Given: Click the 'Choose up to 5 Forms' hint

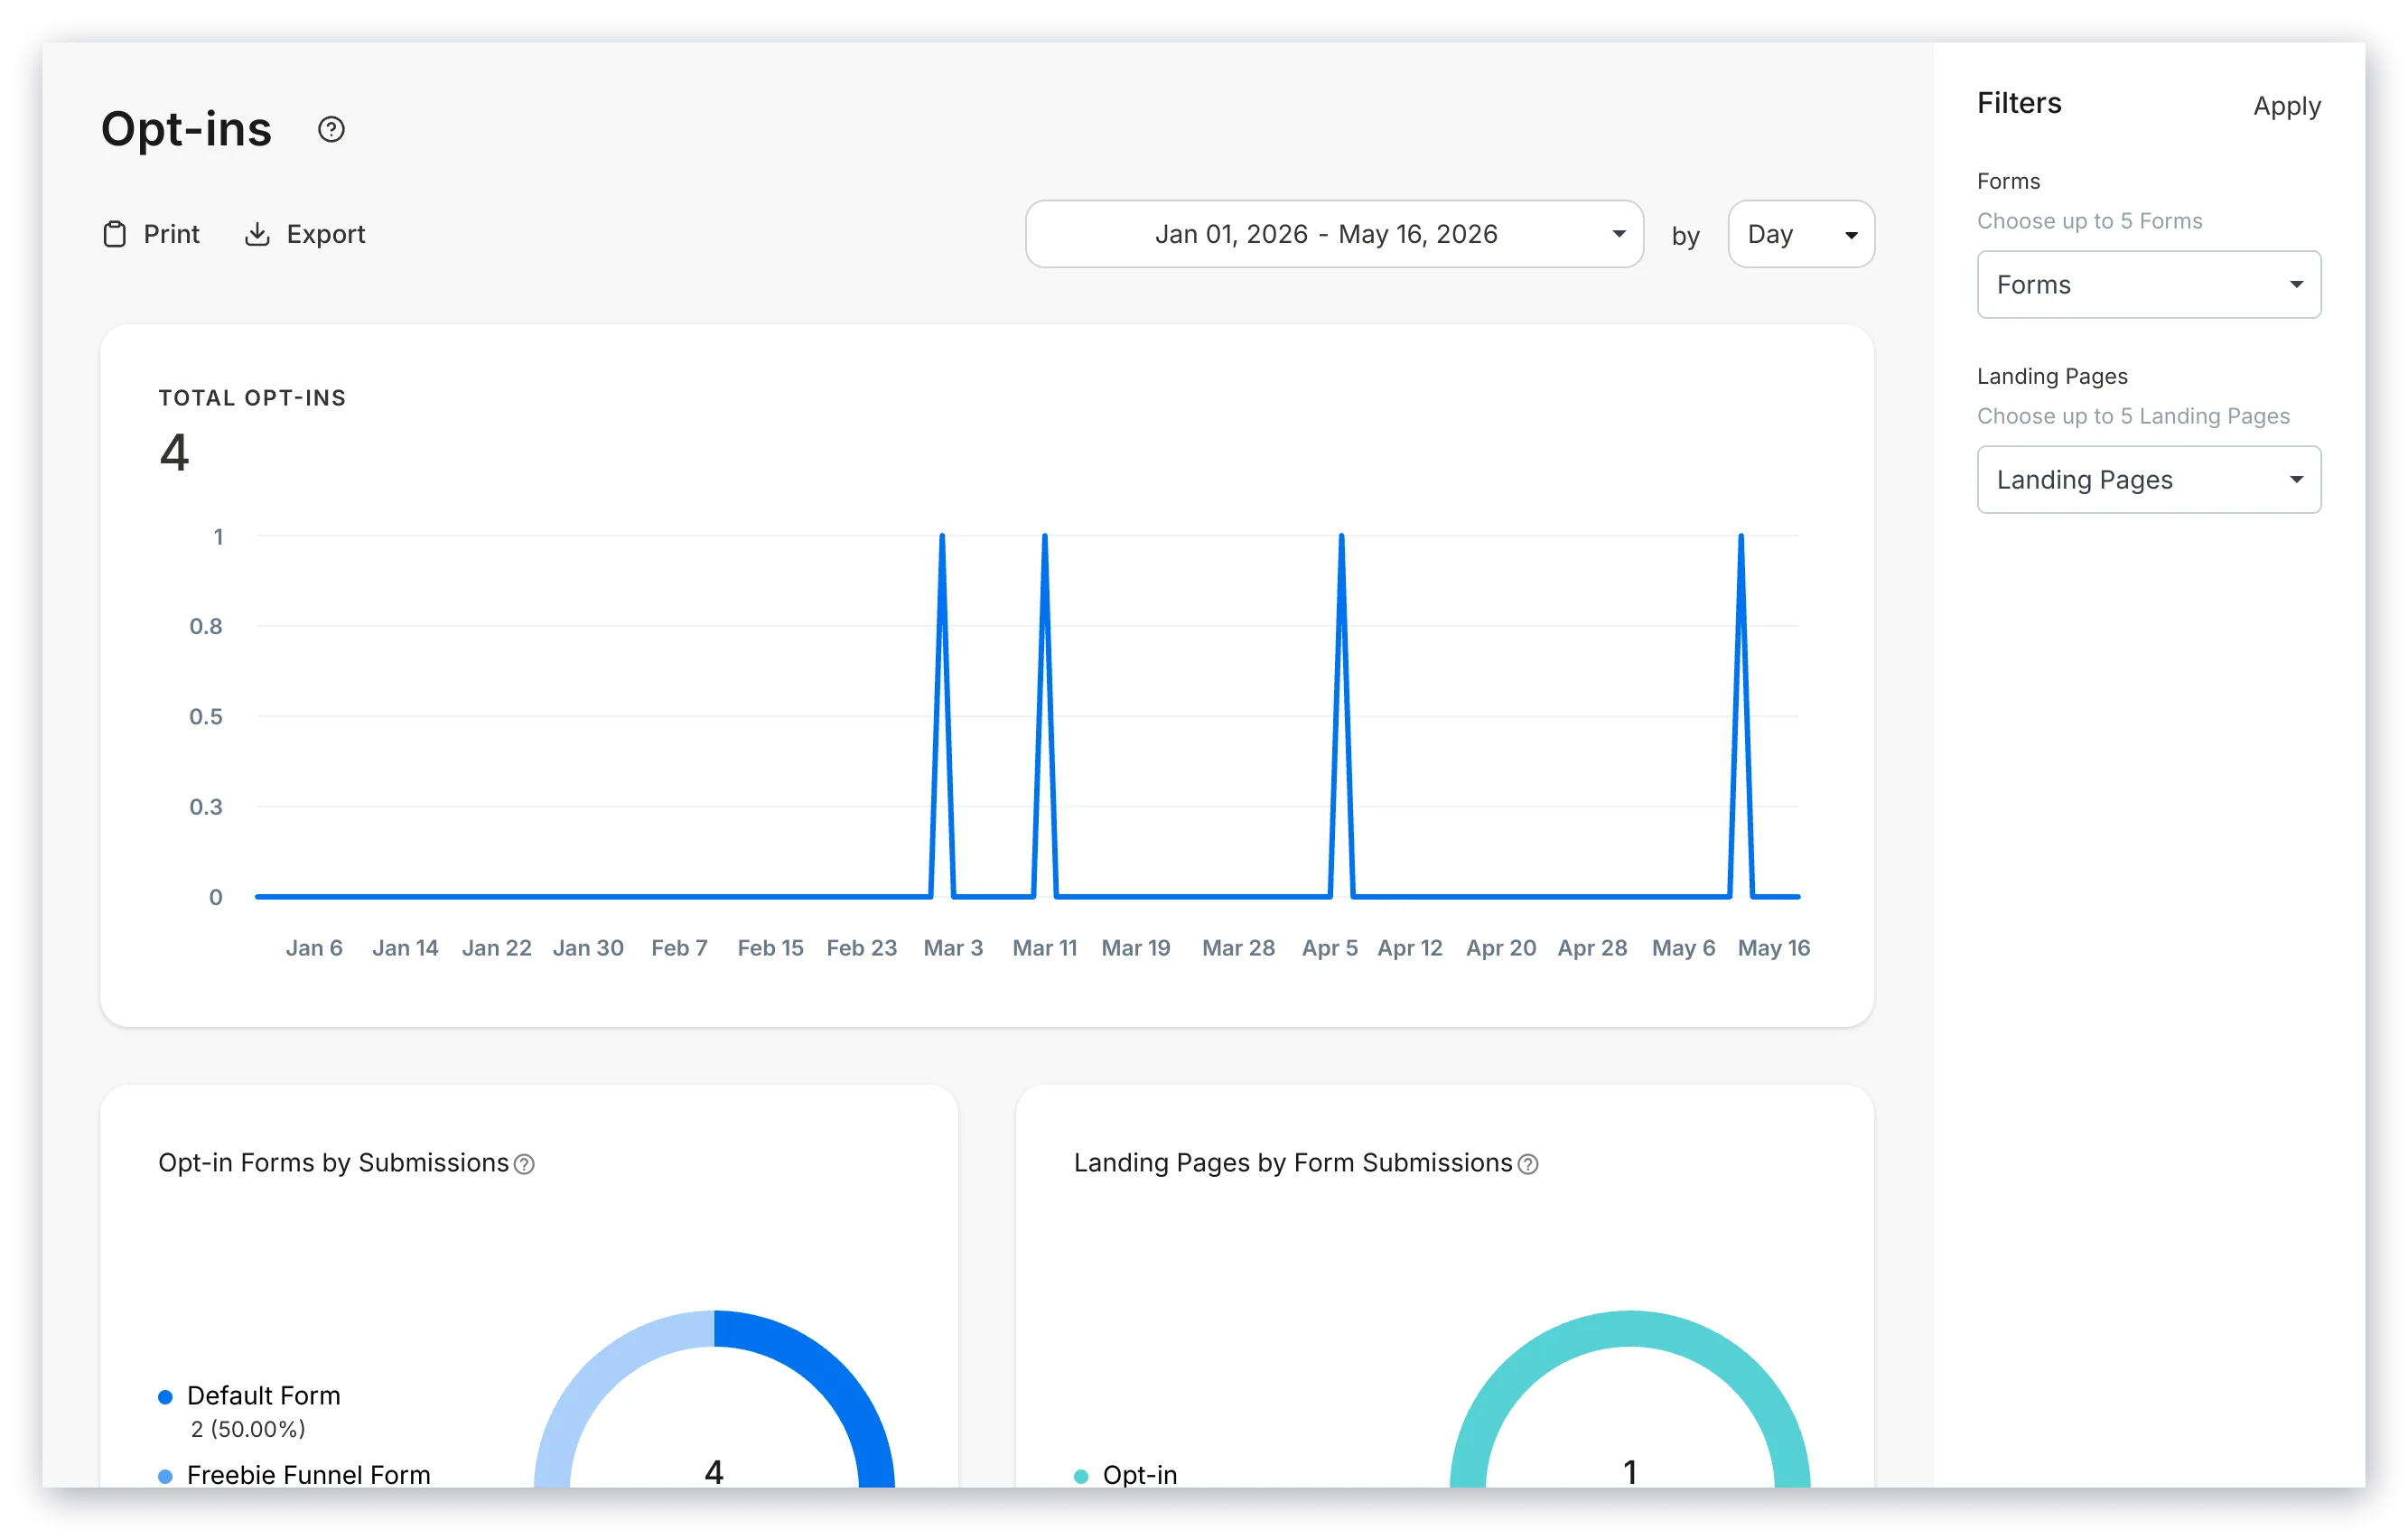Looking at the screenshot, I should (x=2090, y=221).
